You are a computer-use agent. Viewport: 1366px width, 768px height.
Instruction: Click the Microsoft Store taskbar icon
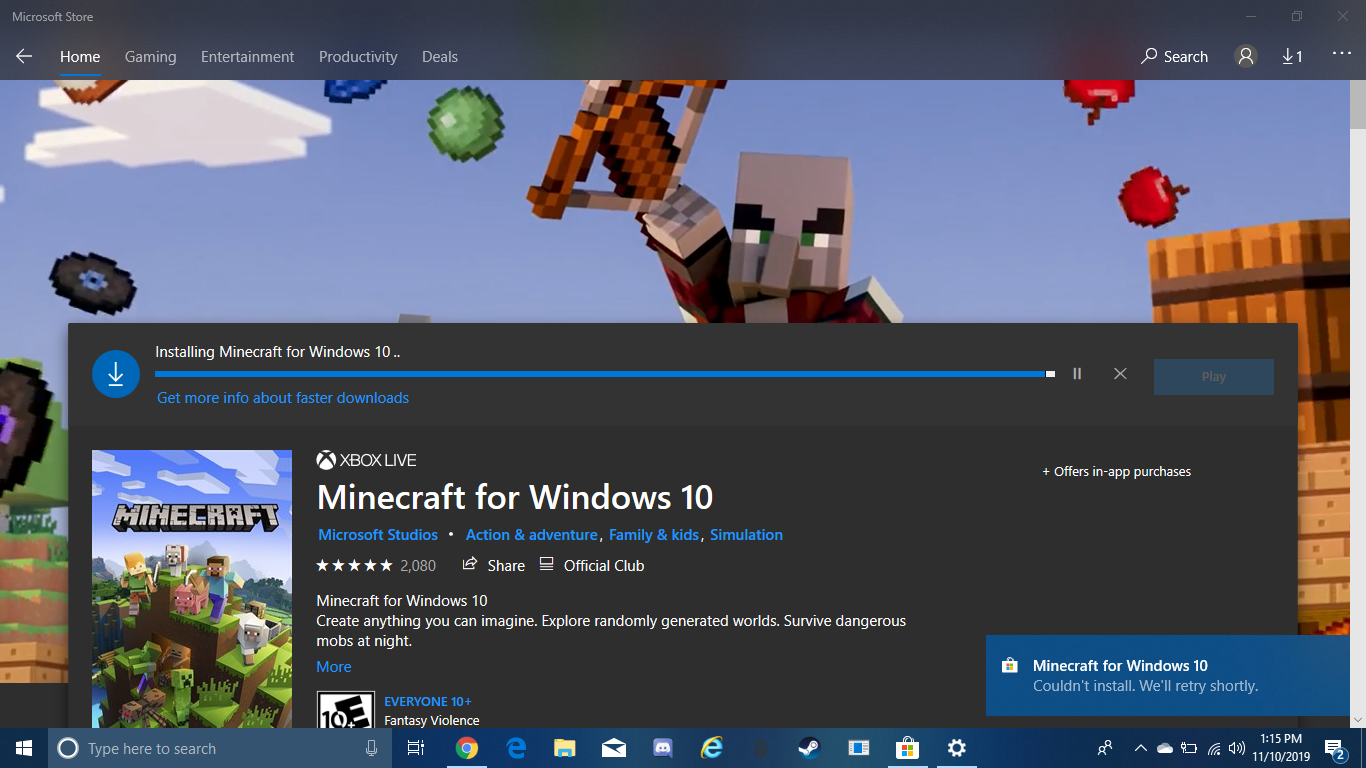[907, 748]
